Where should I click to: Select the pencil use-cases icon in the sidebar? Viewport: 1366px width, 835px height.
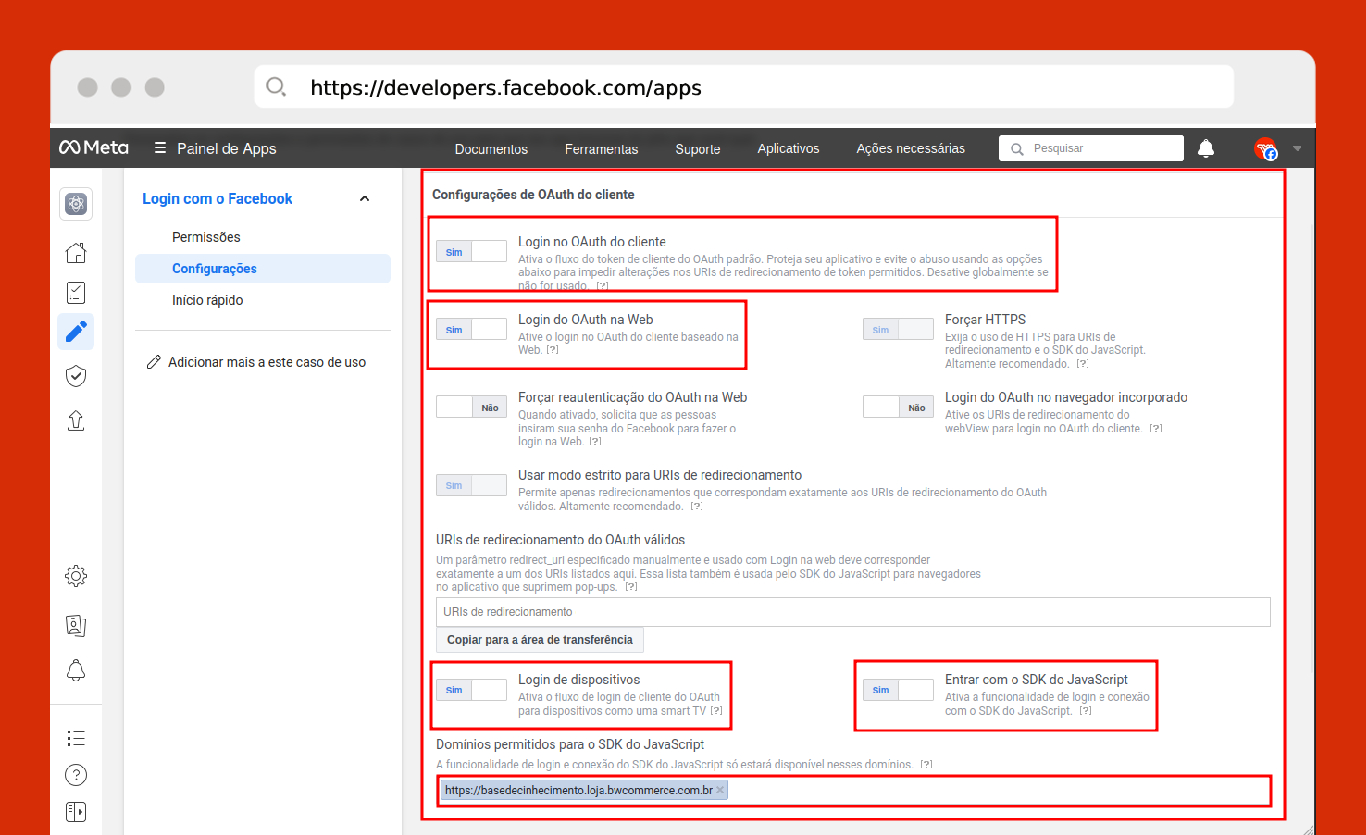pos(76,332)
